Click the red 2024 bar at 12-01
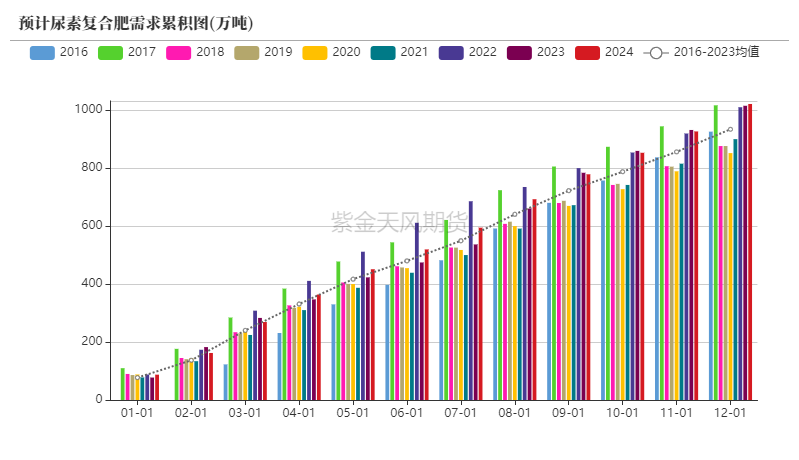This screenshot has width=799, height=460. (750, 252)
